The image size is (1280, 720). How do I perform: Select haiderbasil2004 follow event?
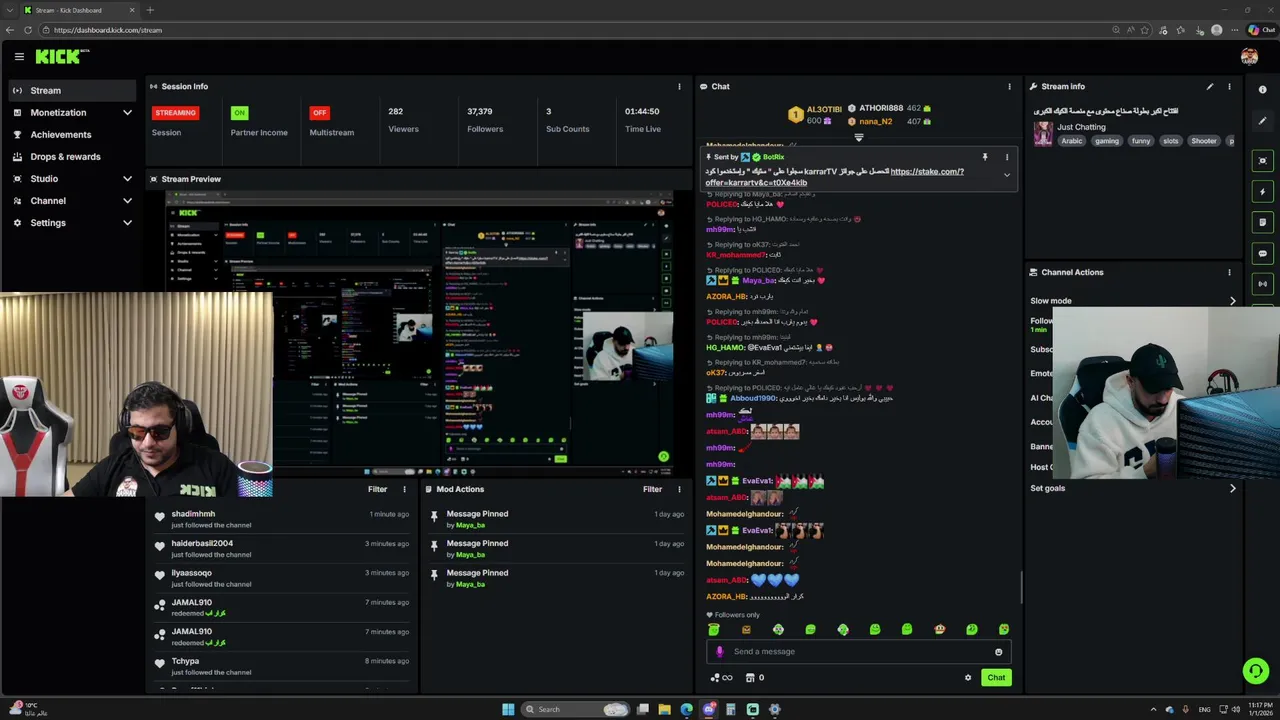[281, 548]
